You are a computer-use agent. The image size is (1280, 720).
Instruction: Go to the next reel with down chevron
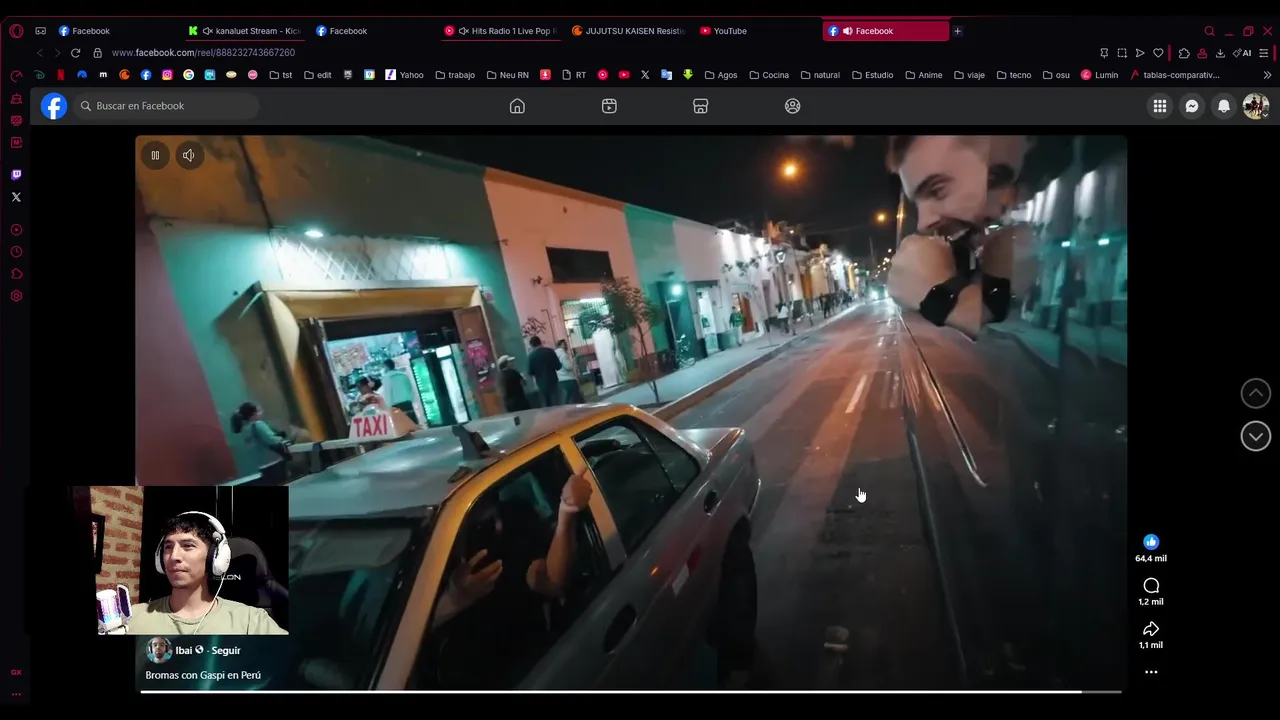point(1256,436)
